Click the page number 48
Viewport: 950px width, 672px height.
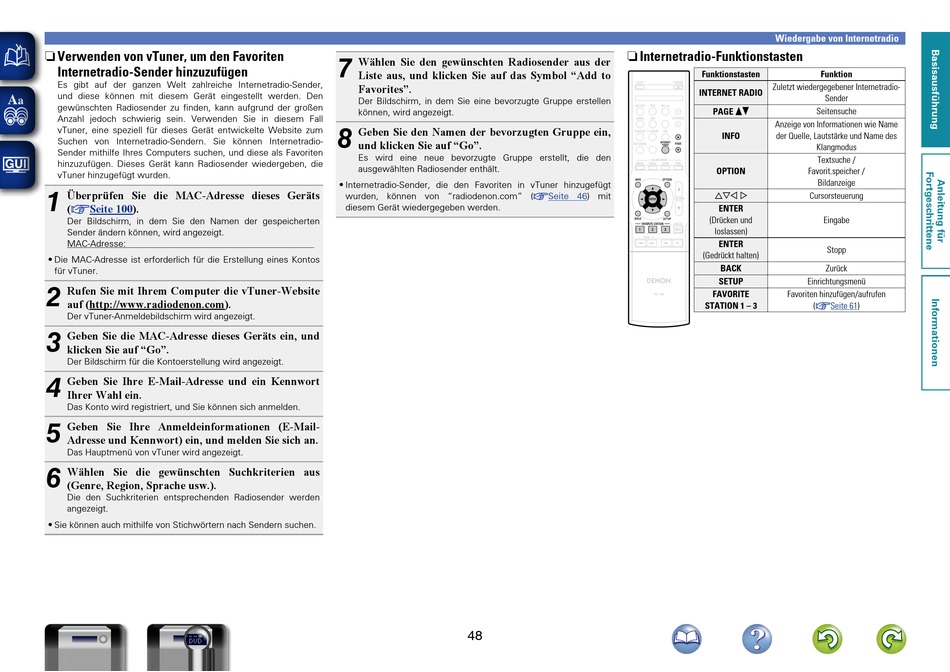(475, 636)
